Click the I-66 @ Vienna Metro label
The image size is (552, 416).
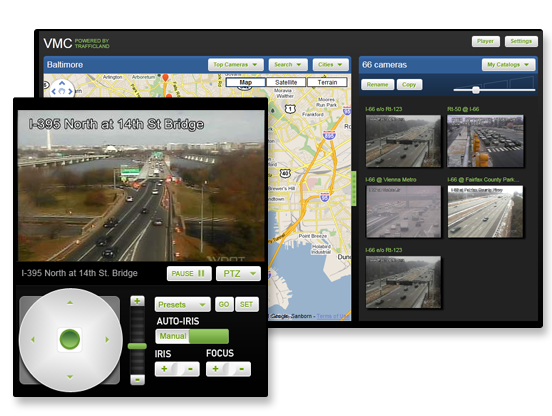391,179
